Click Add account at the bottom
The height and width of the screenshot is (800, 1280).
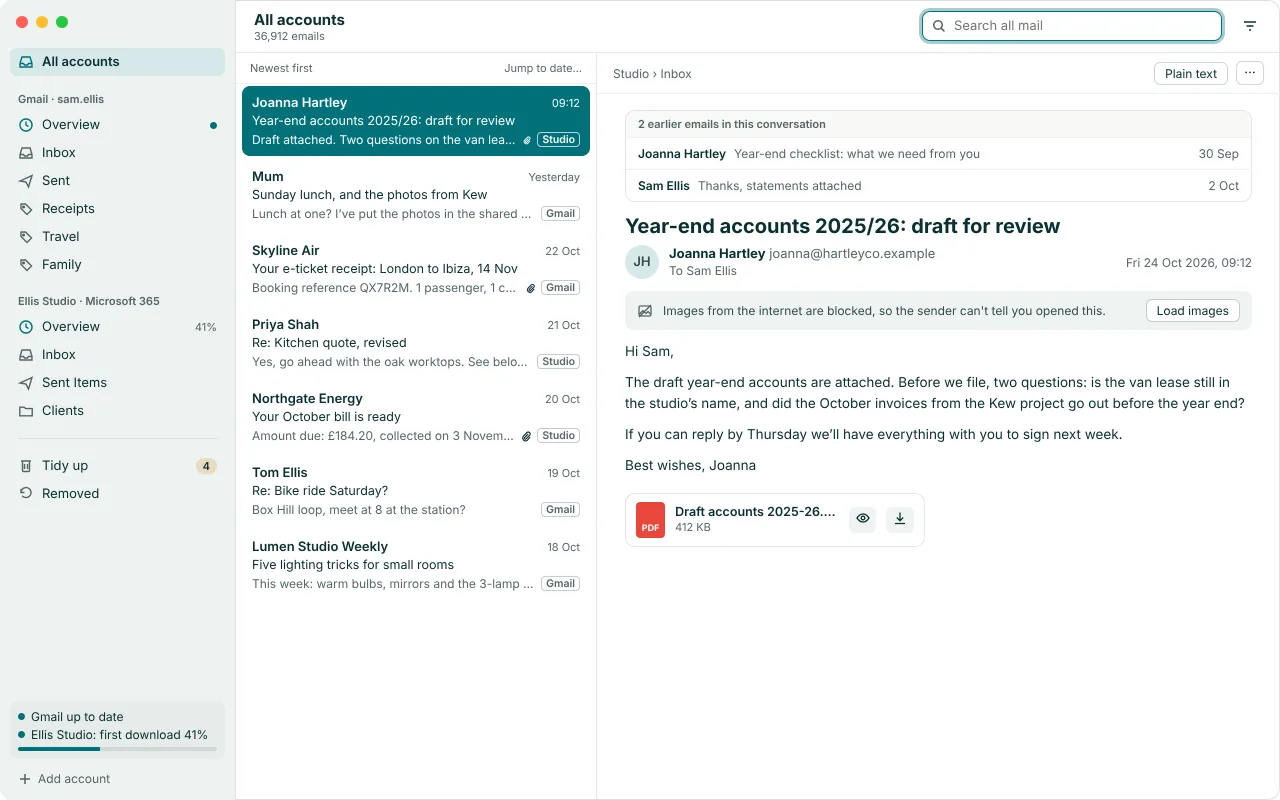tap(64, 779)
